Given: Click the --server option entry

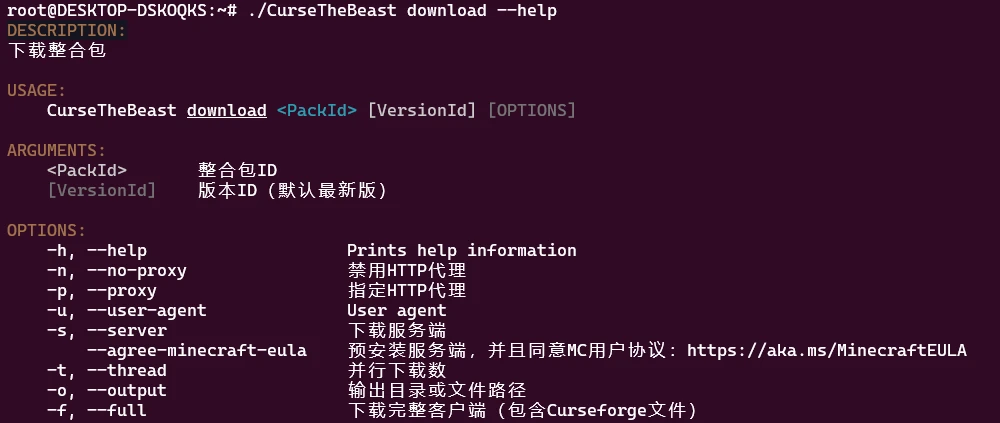Looking at the screenshot, I should pos(107,330).
